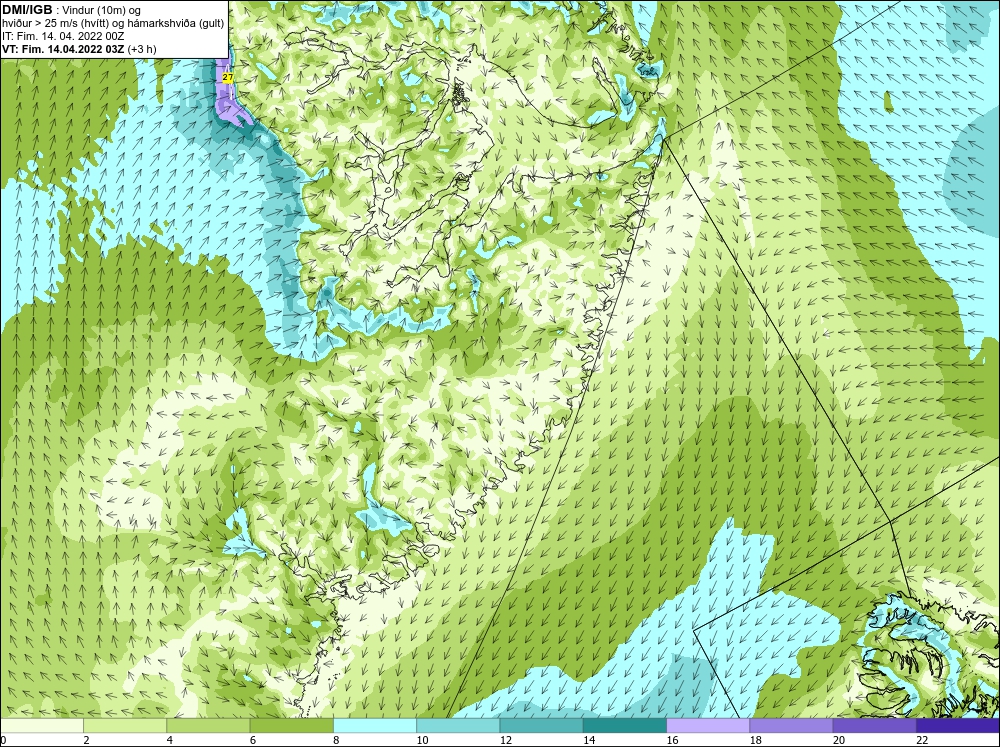
Task: Select the 20–22 m/s violet swatch
Action: [x=874, y=726]
